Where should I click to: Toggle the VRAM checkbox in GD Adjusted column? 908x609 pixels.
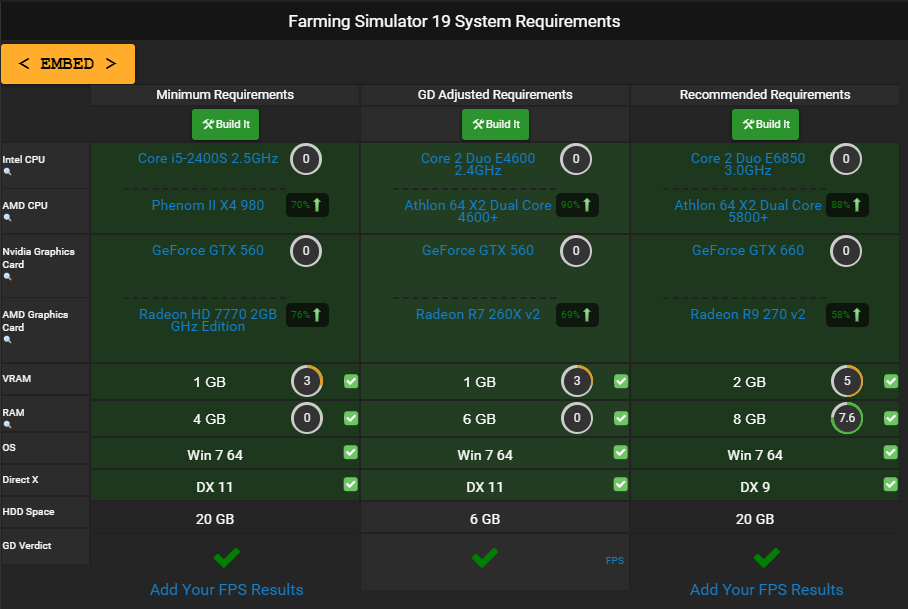(x=621, y=381)
